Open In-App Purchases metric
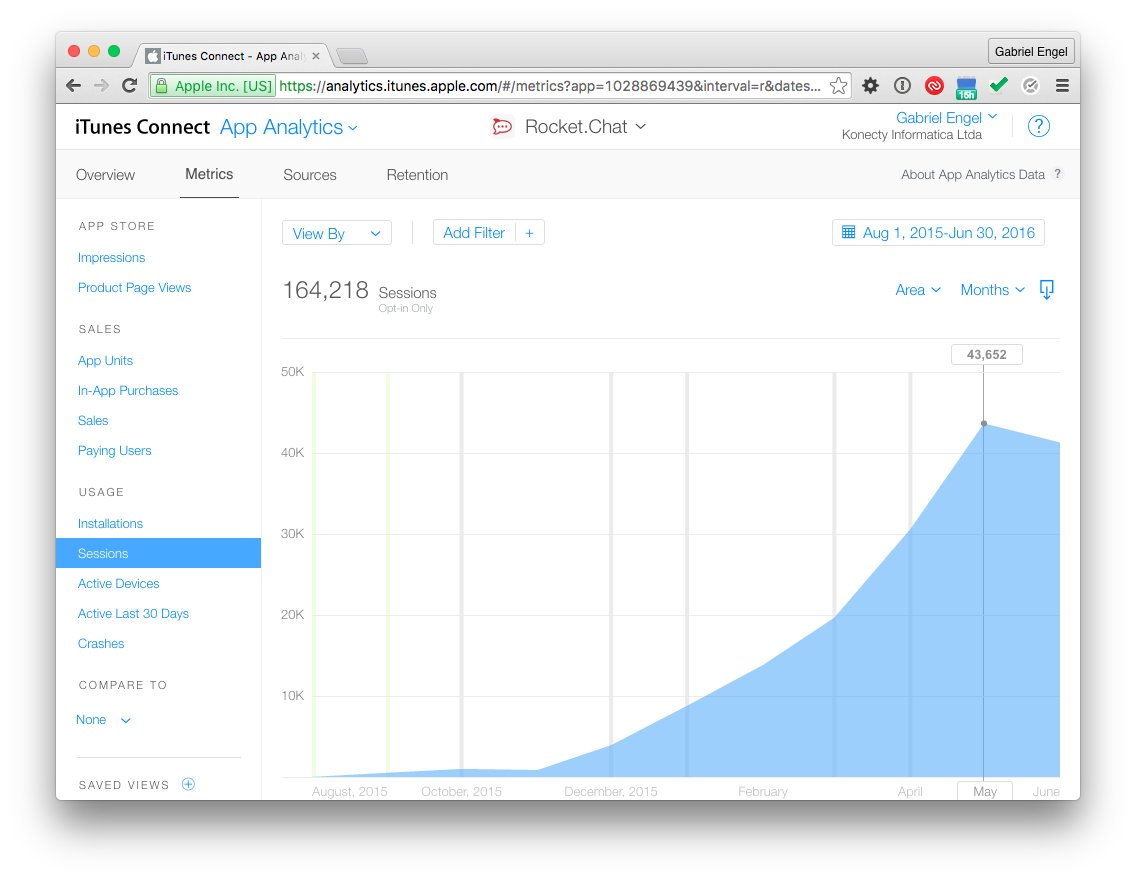1136x880 pixels. 128,390
